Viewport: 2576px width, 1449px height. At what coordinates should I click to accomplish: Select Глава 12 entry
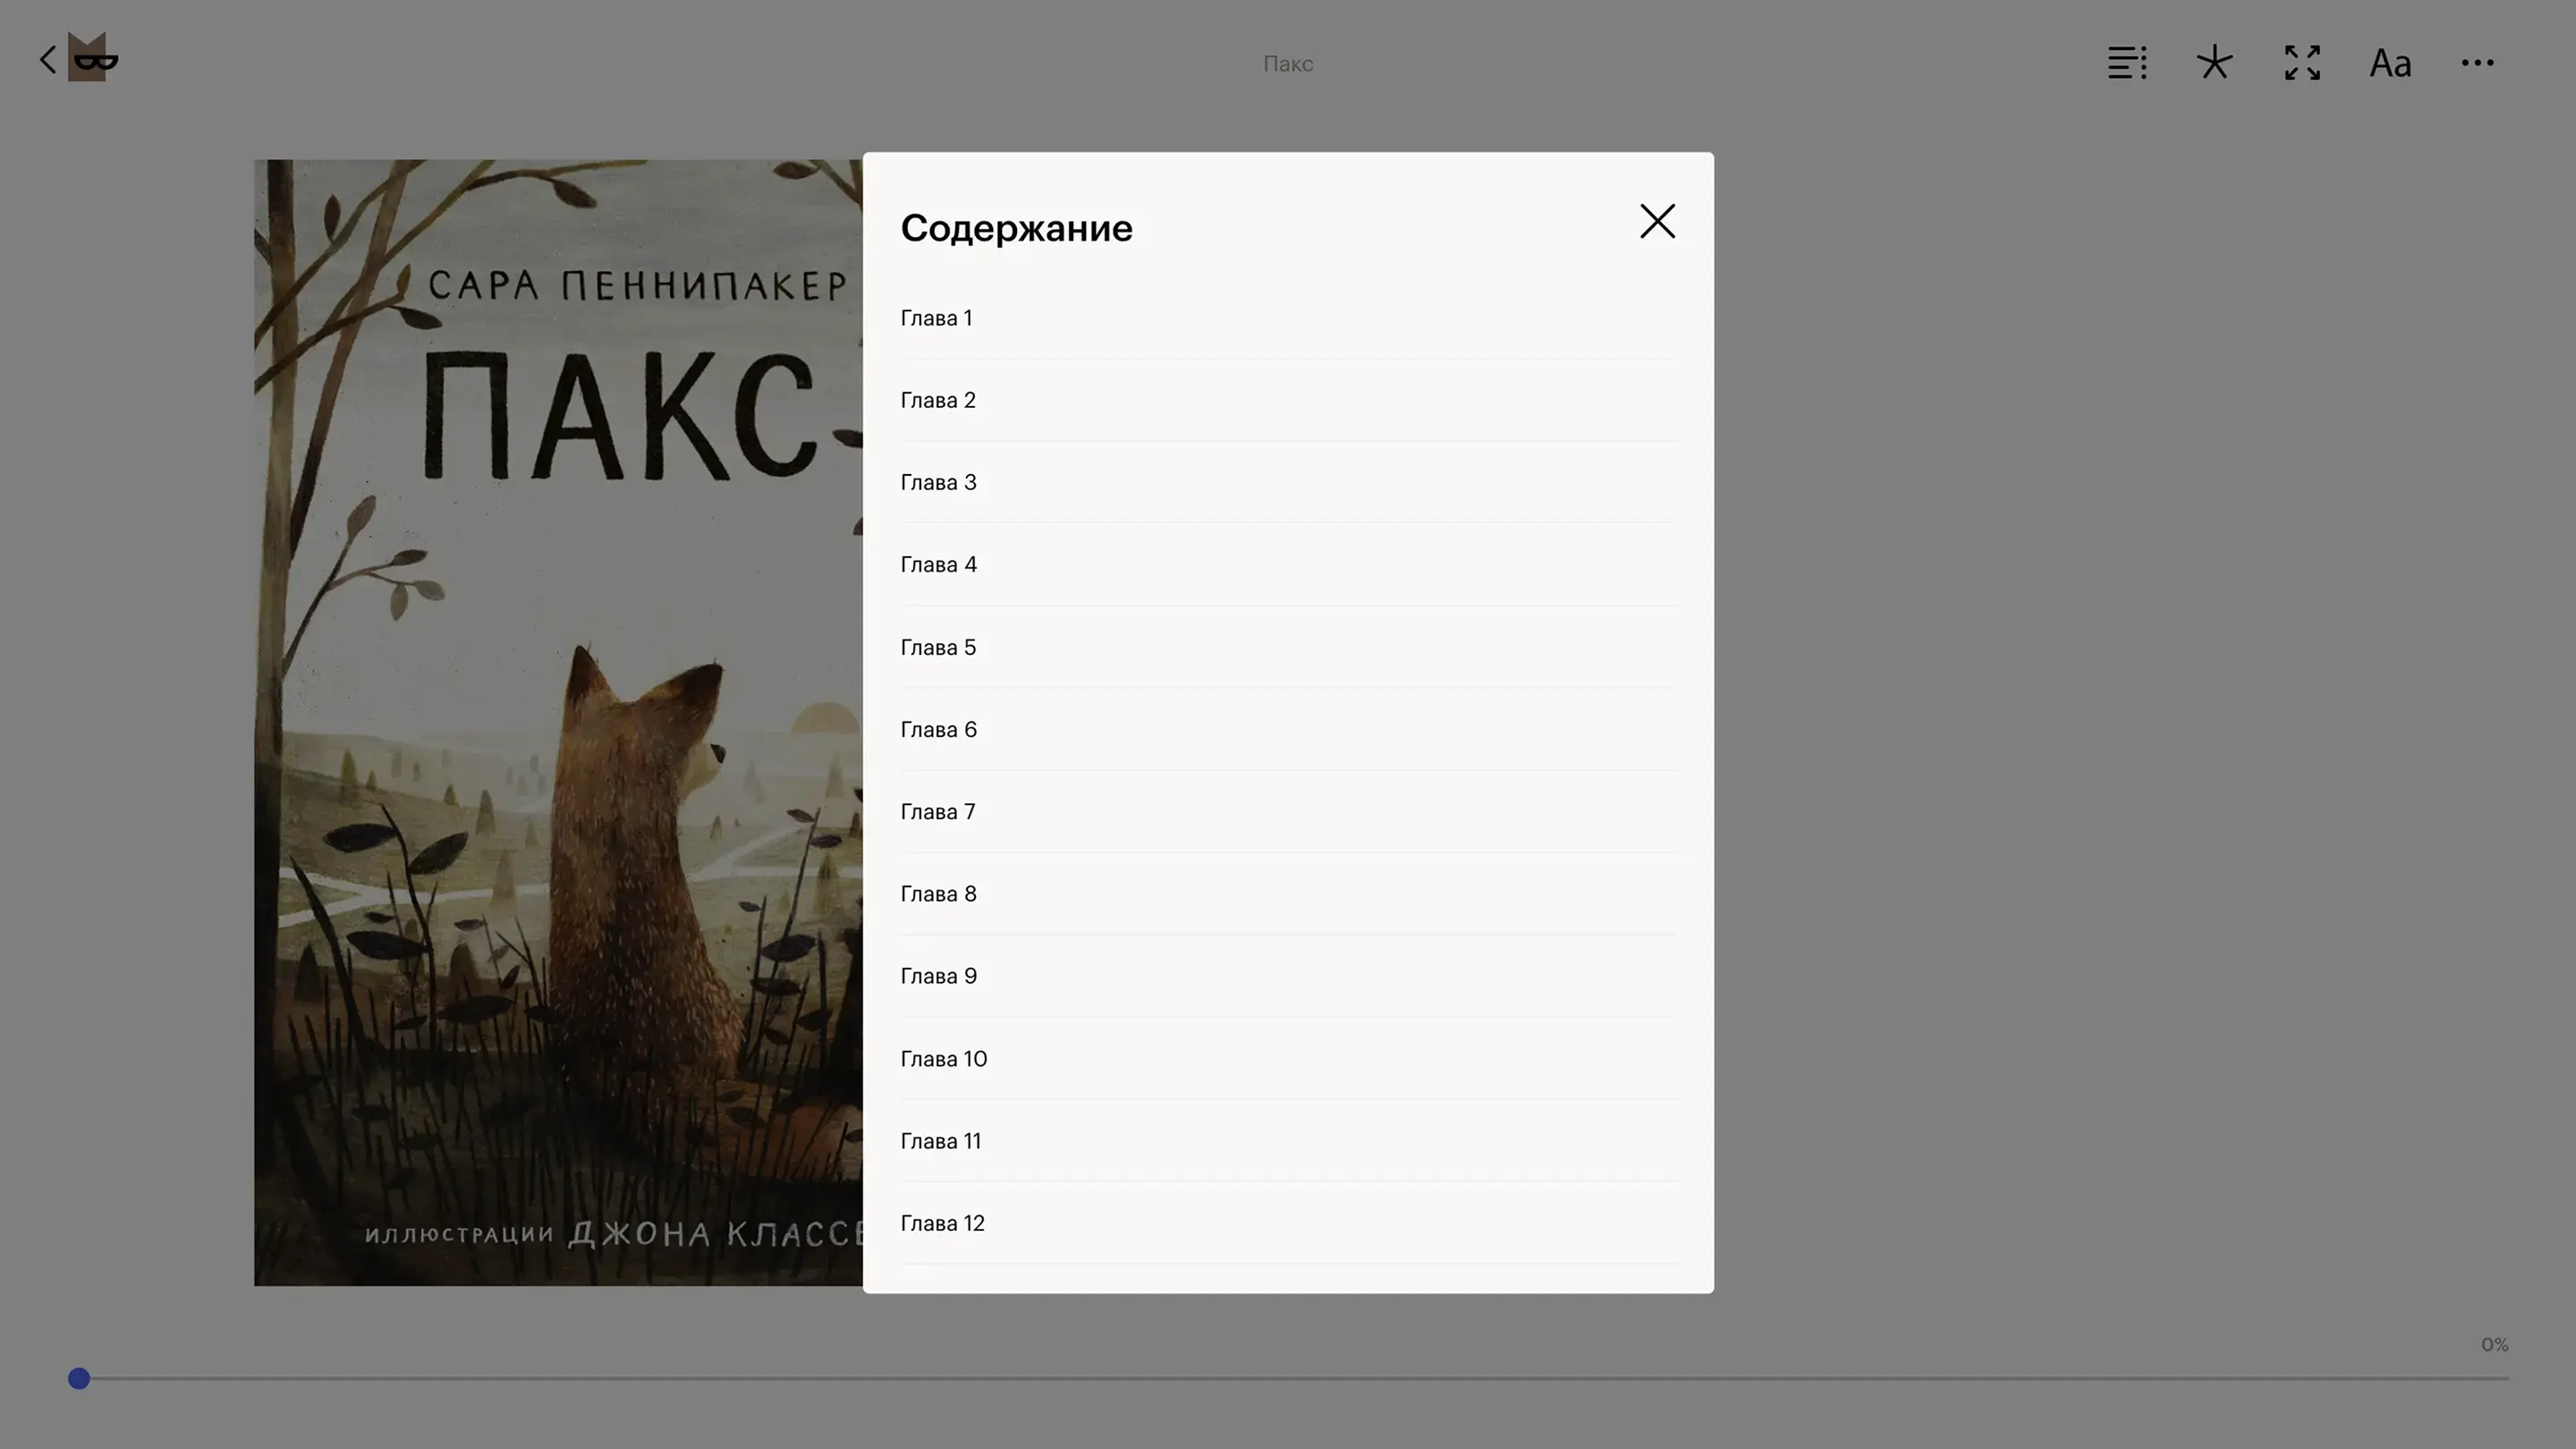(942, 1223)
